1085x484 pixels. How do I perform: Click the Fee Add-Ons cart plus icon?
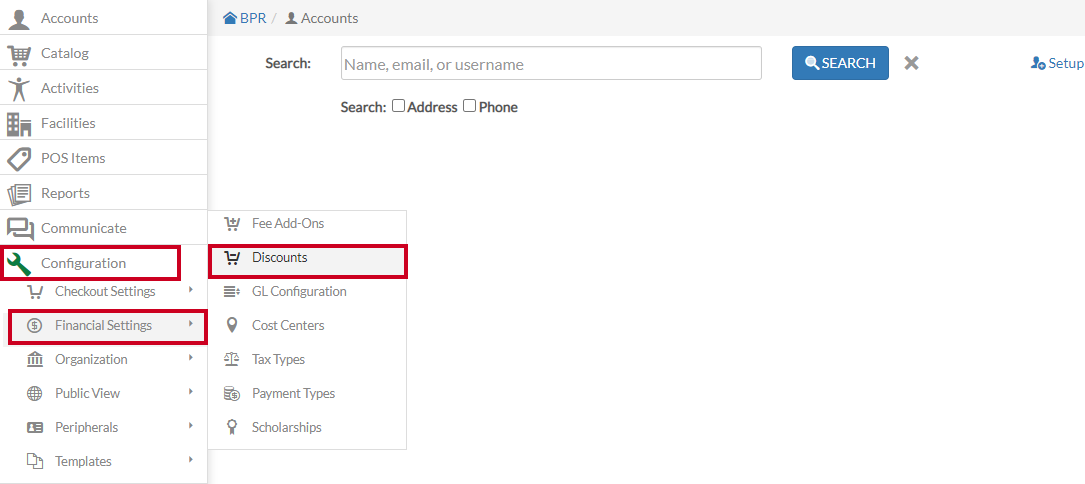click(232, 224)
